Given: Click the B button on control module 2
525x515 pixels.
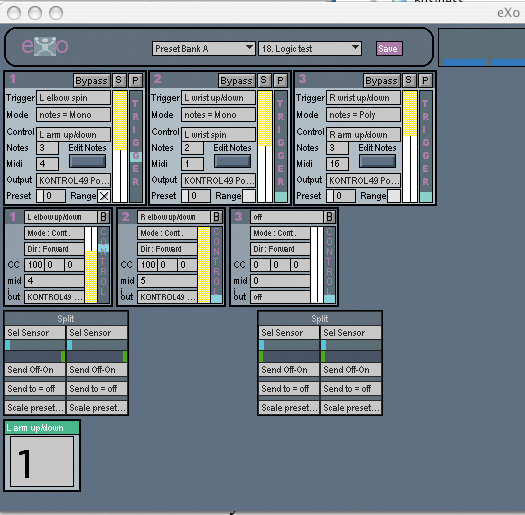Looking at the screenshot, I should (x=216, y=217).
